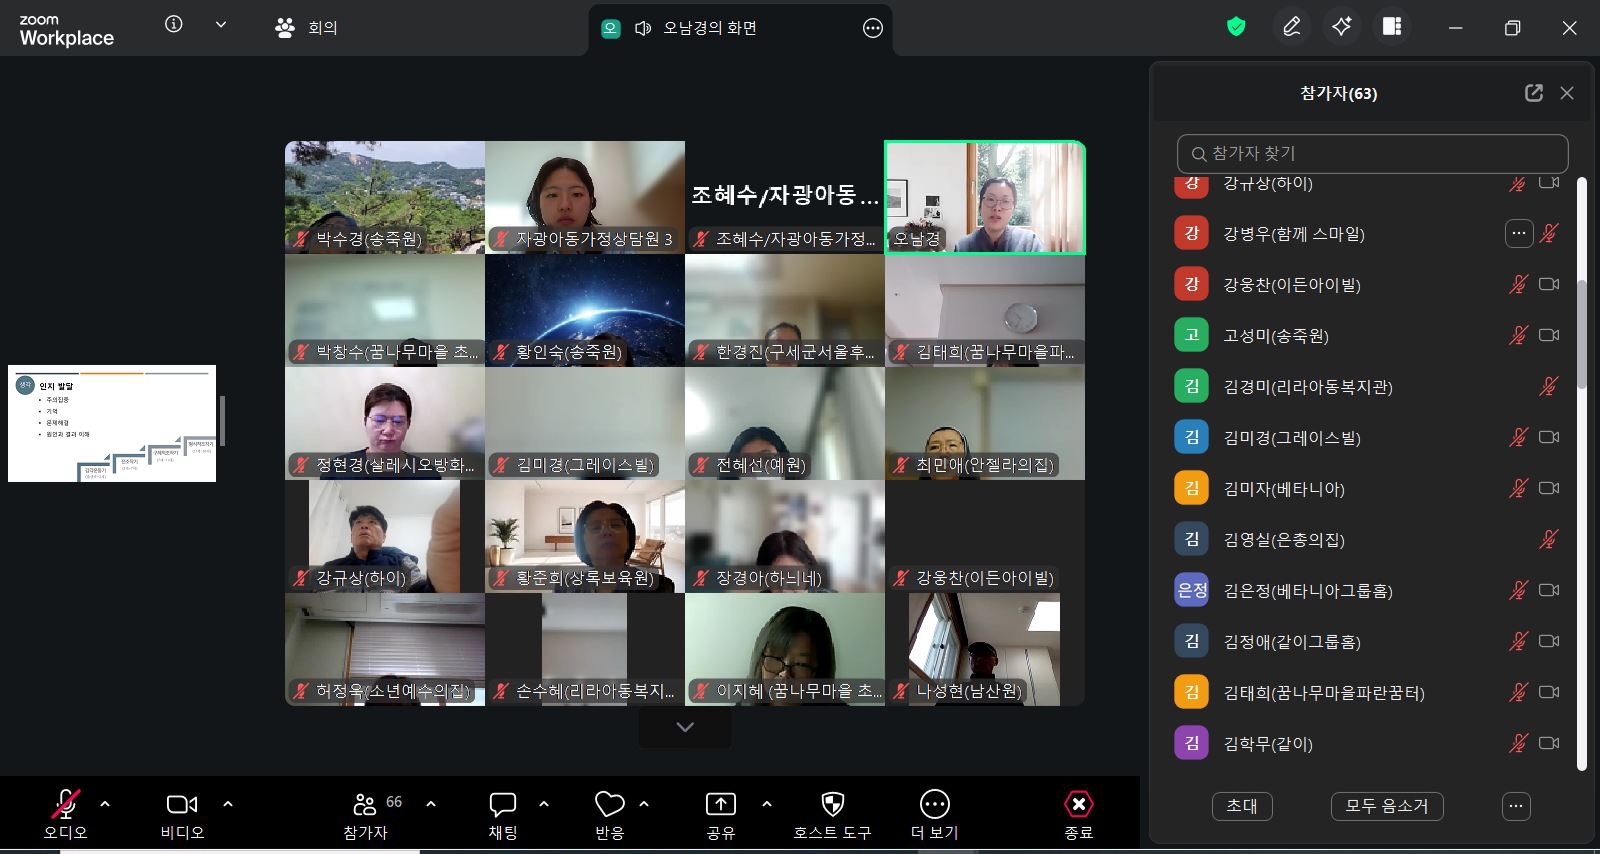Unmute microphone with the Audio button
The width and height of the screenshot is (1600, 854).
click(65, 814)
